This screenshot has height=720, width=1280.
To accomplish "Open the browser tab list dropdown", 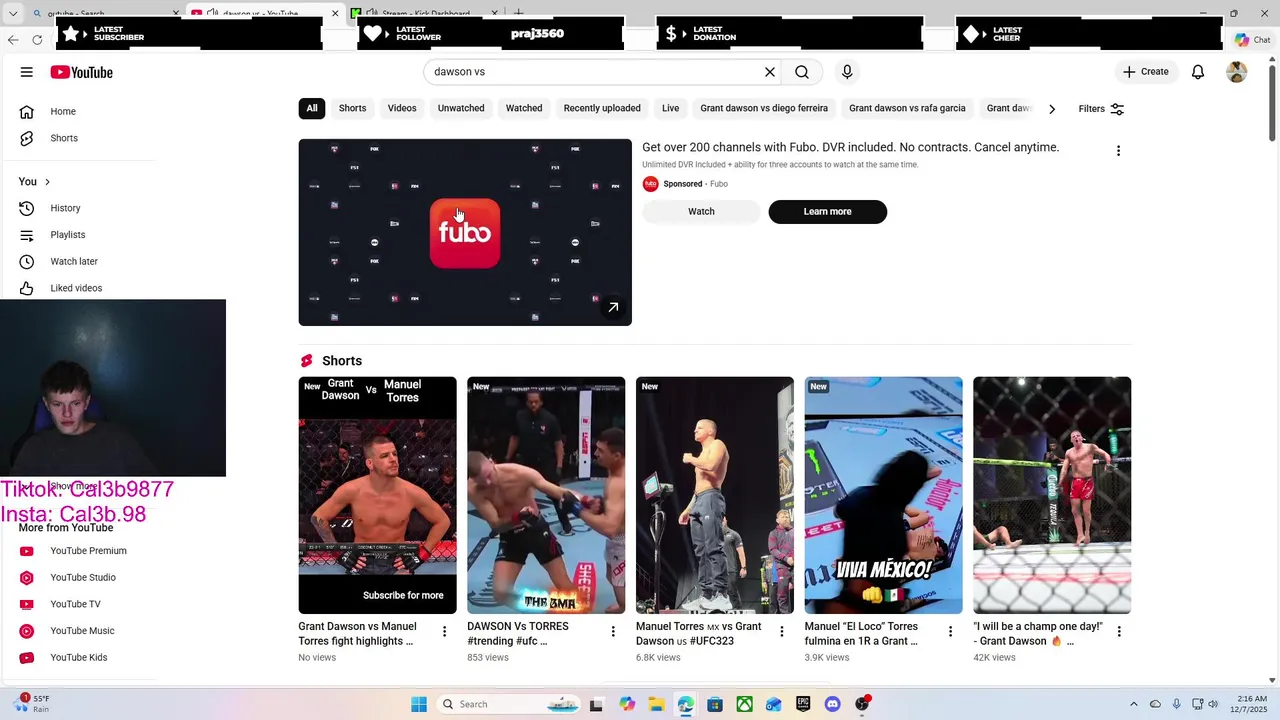I will pos(13,13).
